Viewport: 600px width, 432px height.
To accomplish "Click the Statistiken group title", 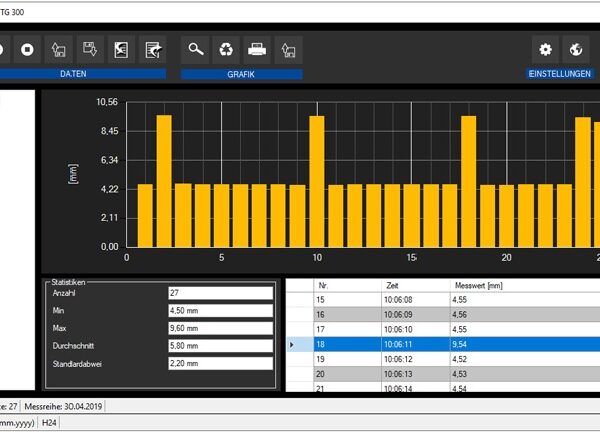I will [68, 282].
